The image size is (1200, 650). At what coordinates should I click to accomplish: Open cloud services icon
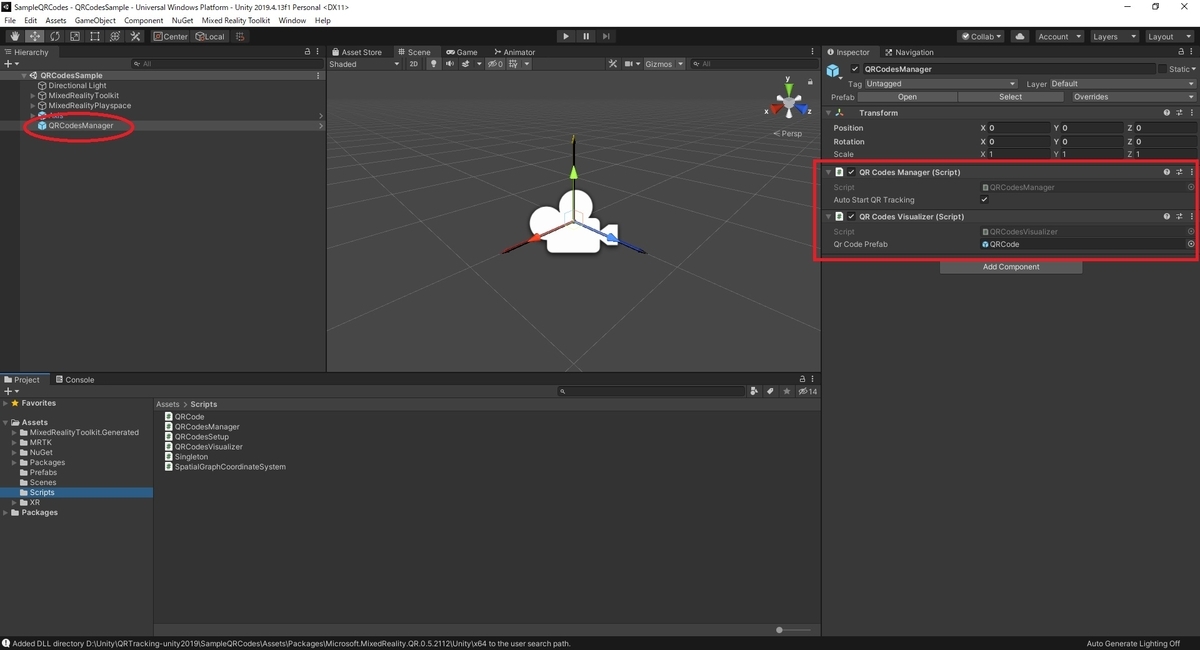[x=1019, y=36]
